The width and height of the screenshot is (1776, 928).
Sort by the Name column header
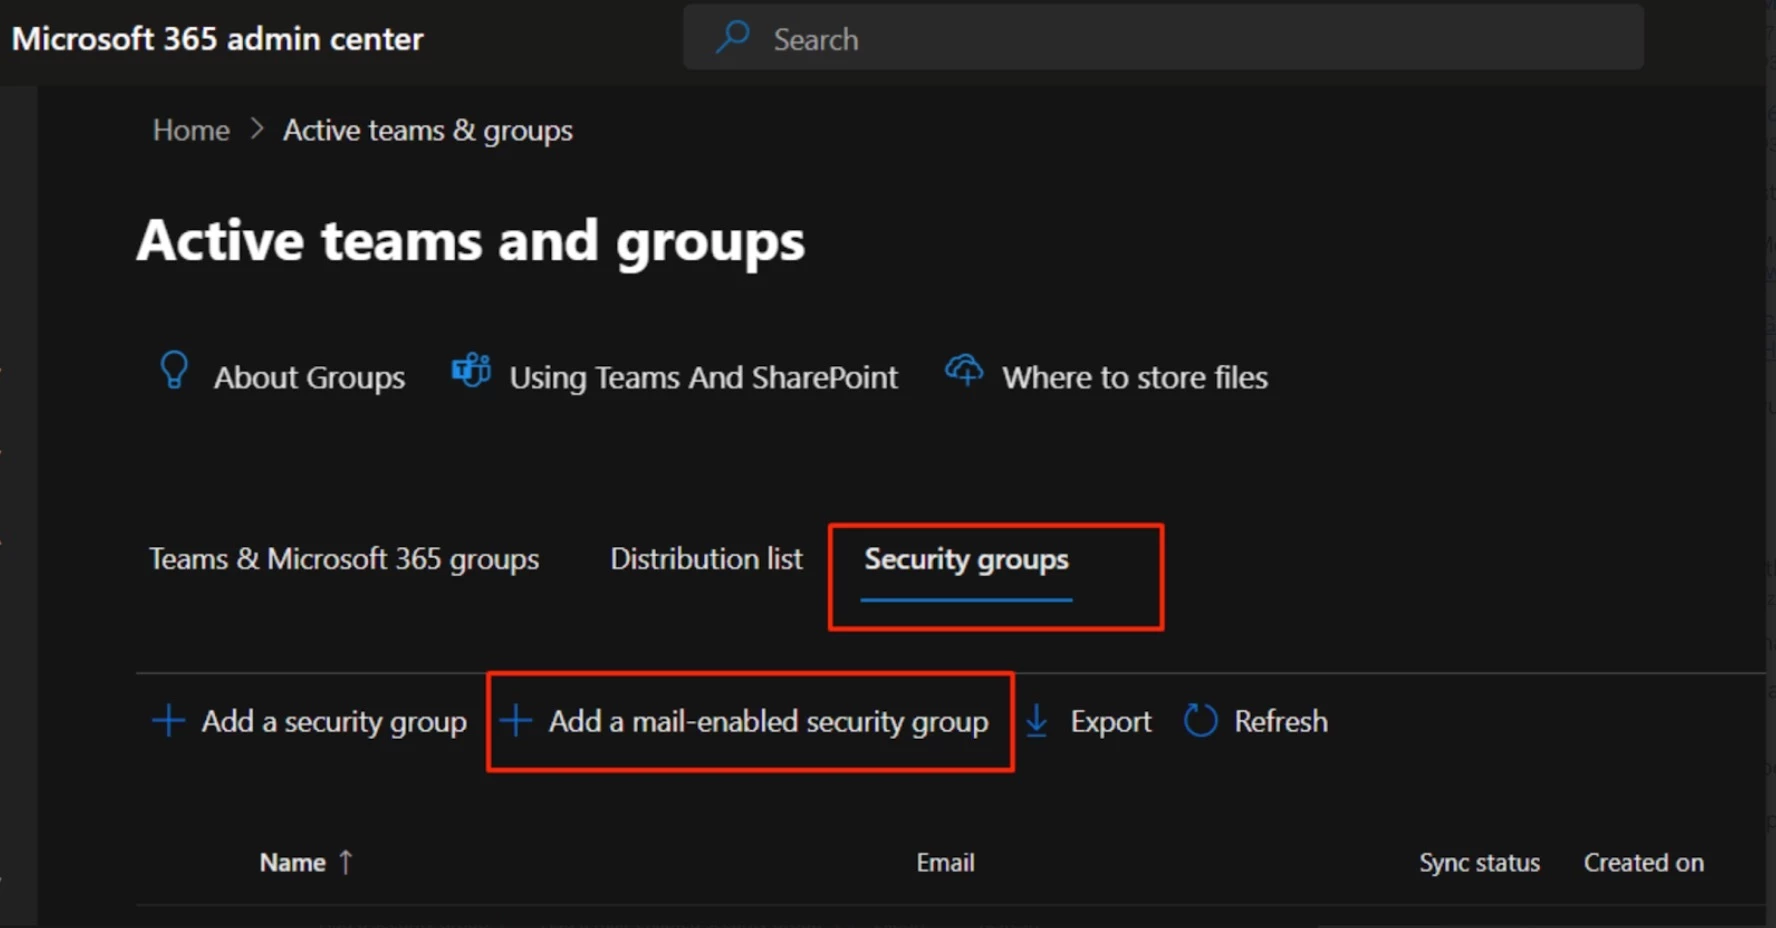click(x=292, y=862)
